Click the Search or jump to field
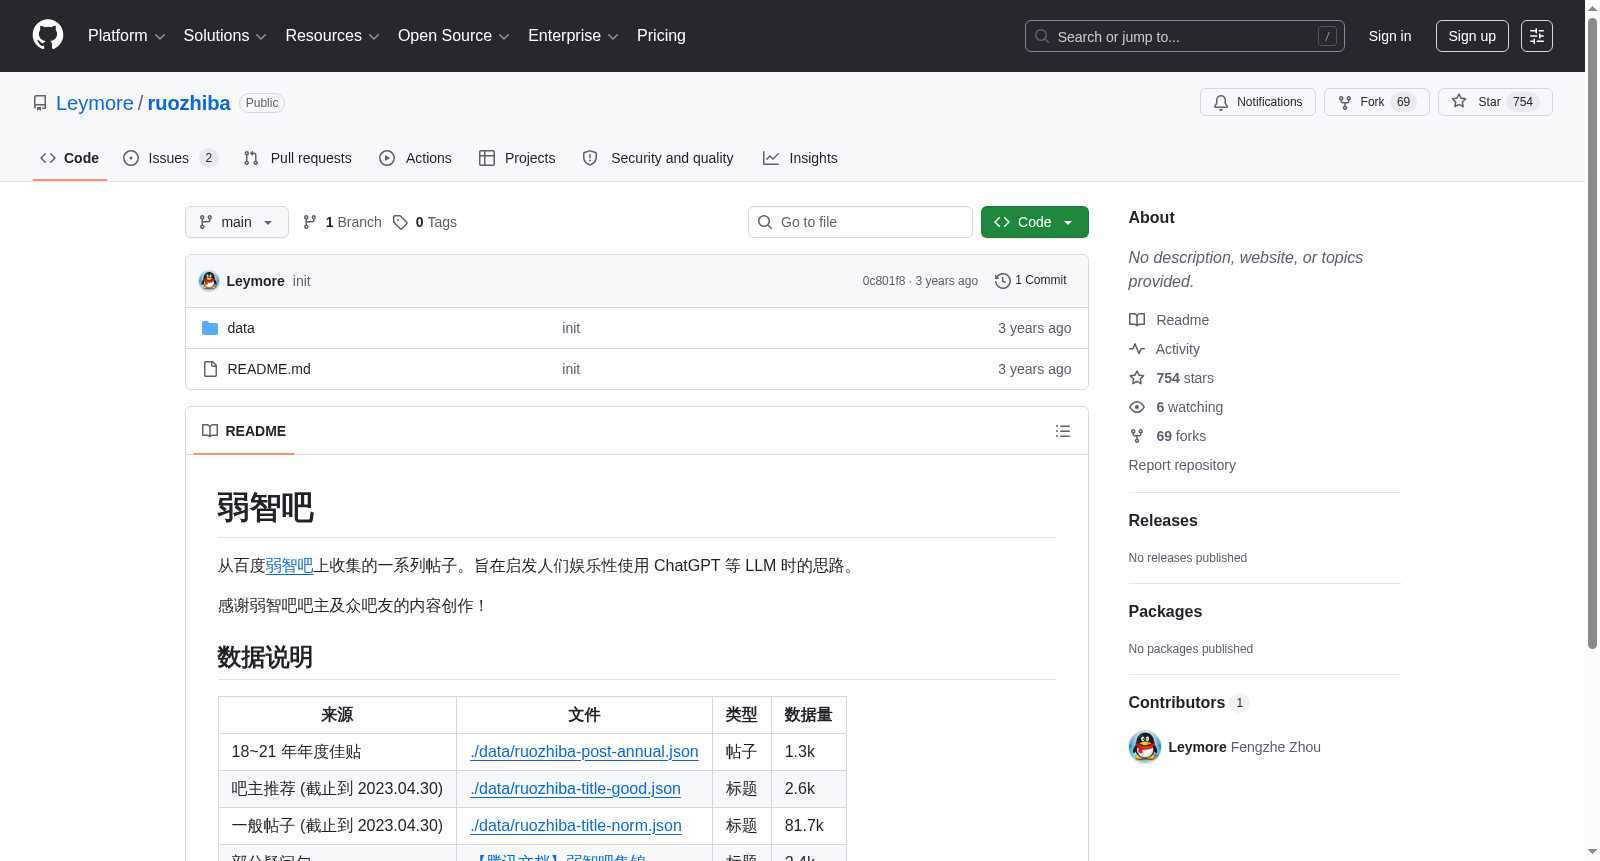Viewport: 1600px width, 861px height. (1185, 36)
